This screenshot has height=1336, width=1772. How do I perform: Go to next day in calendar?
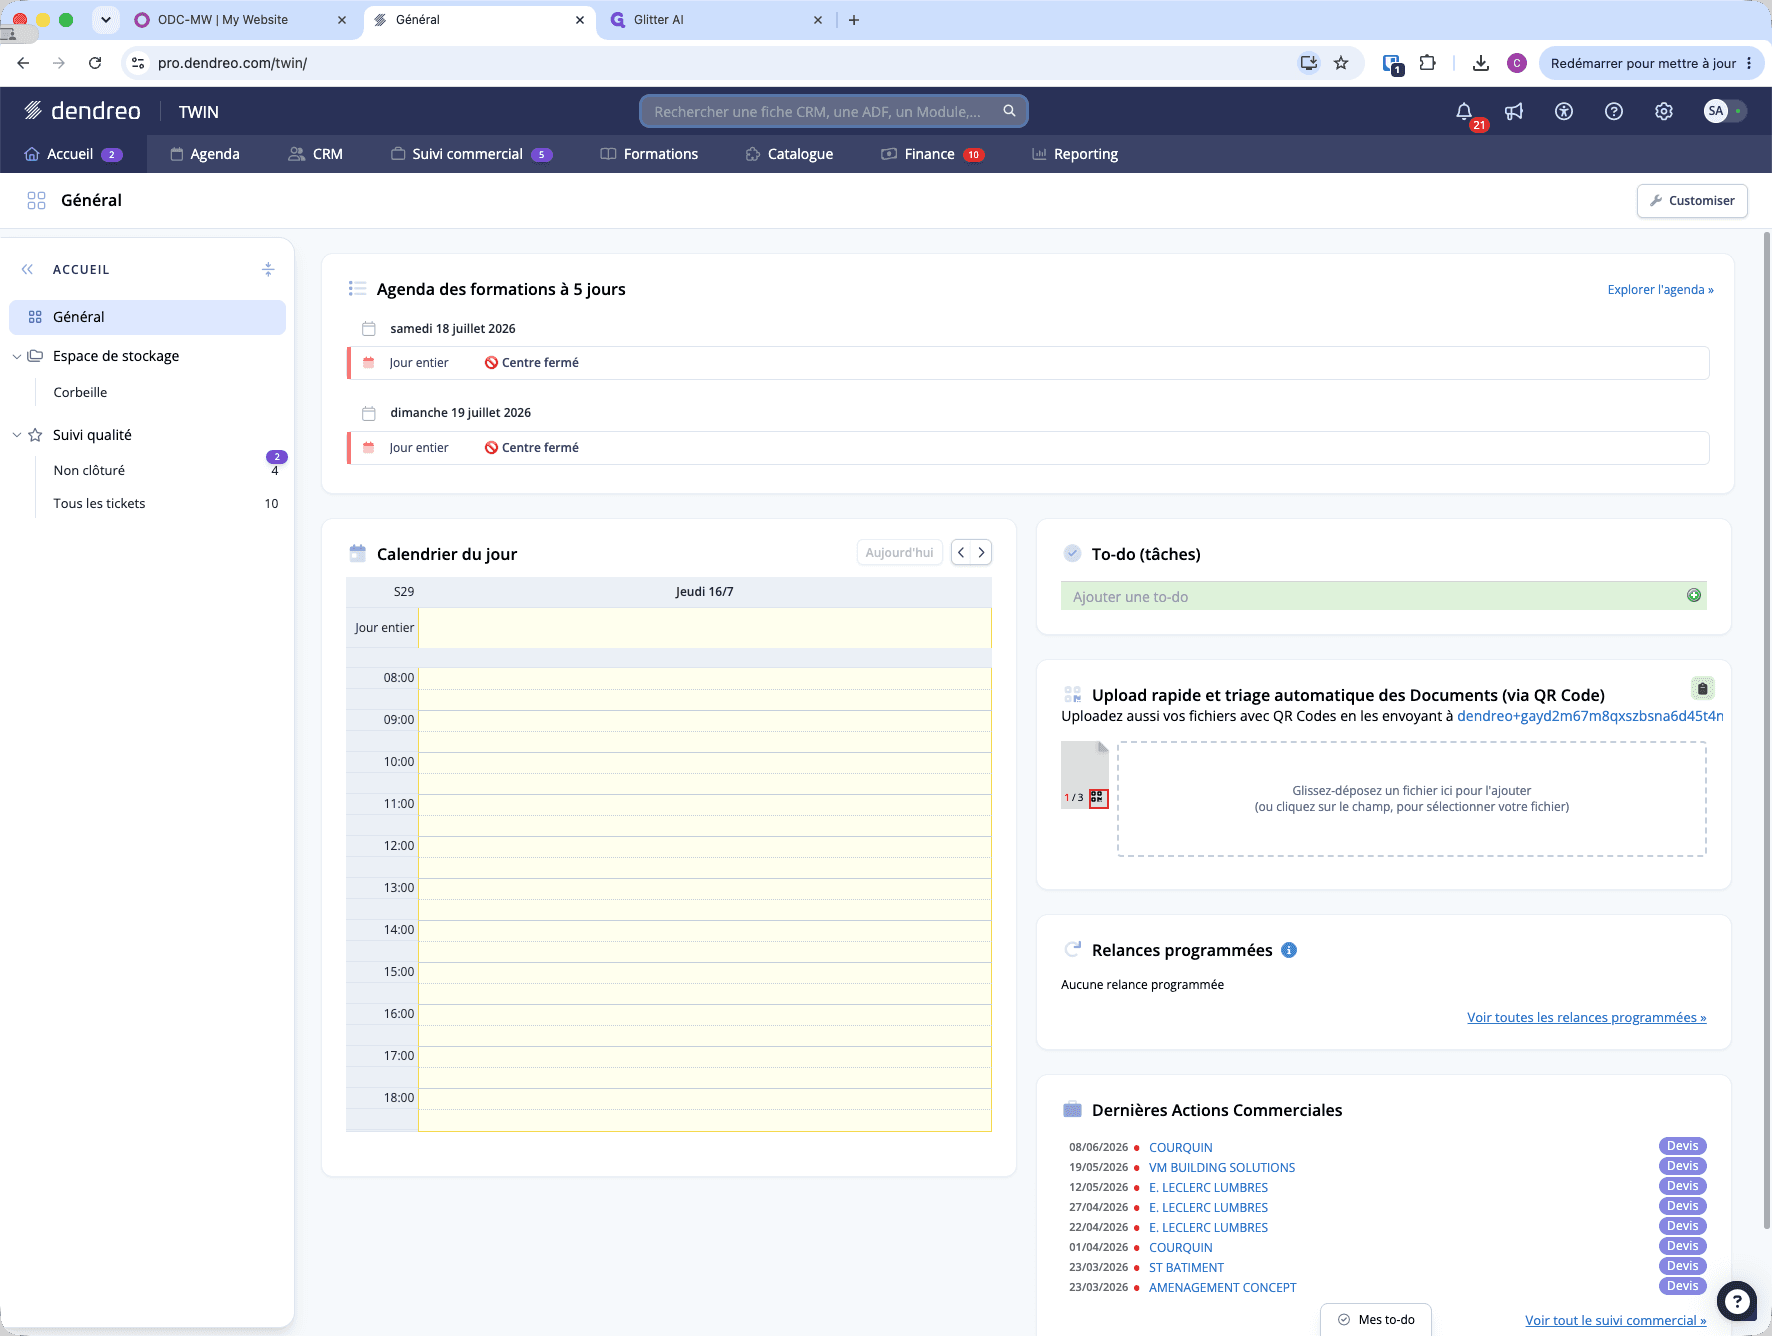981,552
